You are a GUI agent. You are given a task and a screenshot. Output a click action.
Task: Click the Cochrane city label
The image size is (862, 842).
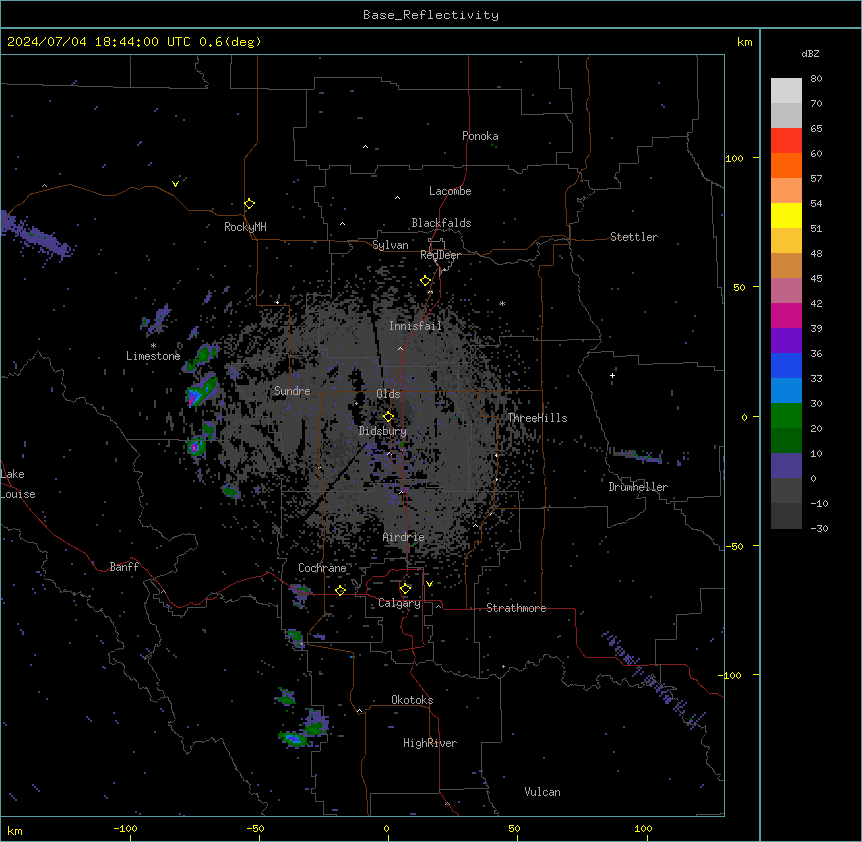322,568
